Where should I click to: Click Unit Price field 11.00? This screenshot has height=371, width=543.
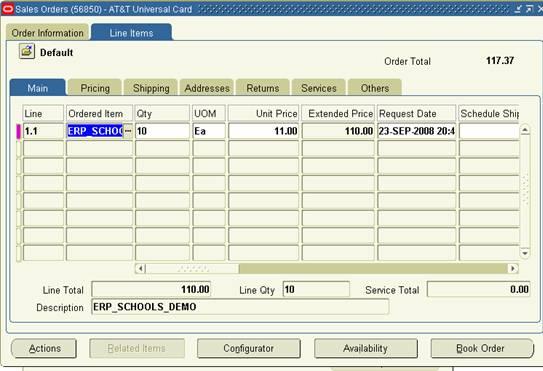(x=264, y=131)
